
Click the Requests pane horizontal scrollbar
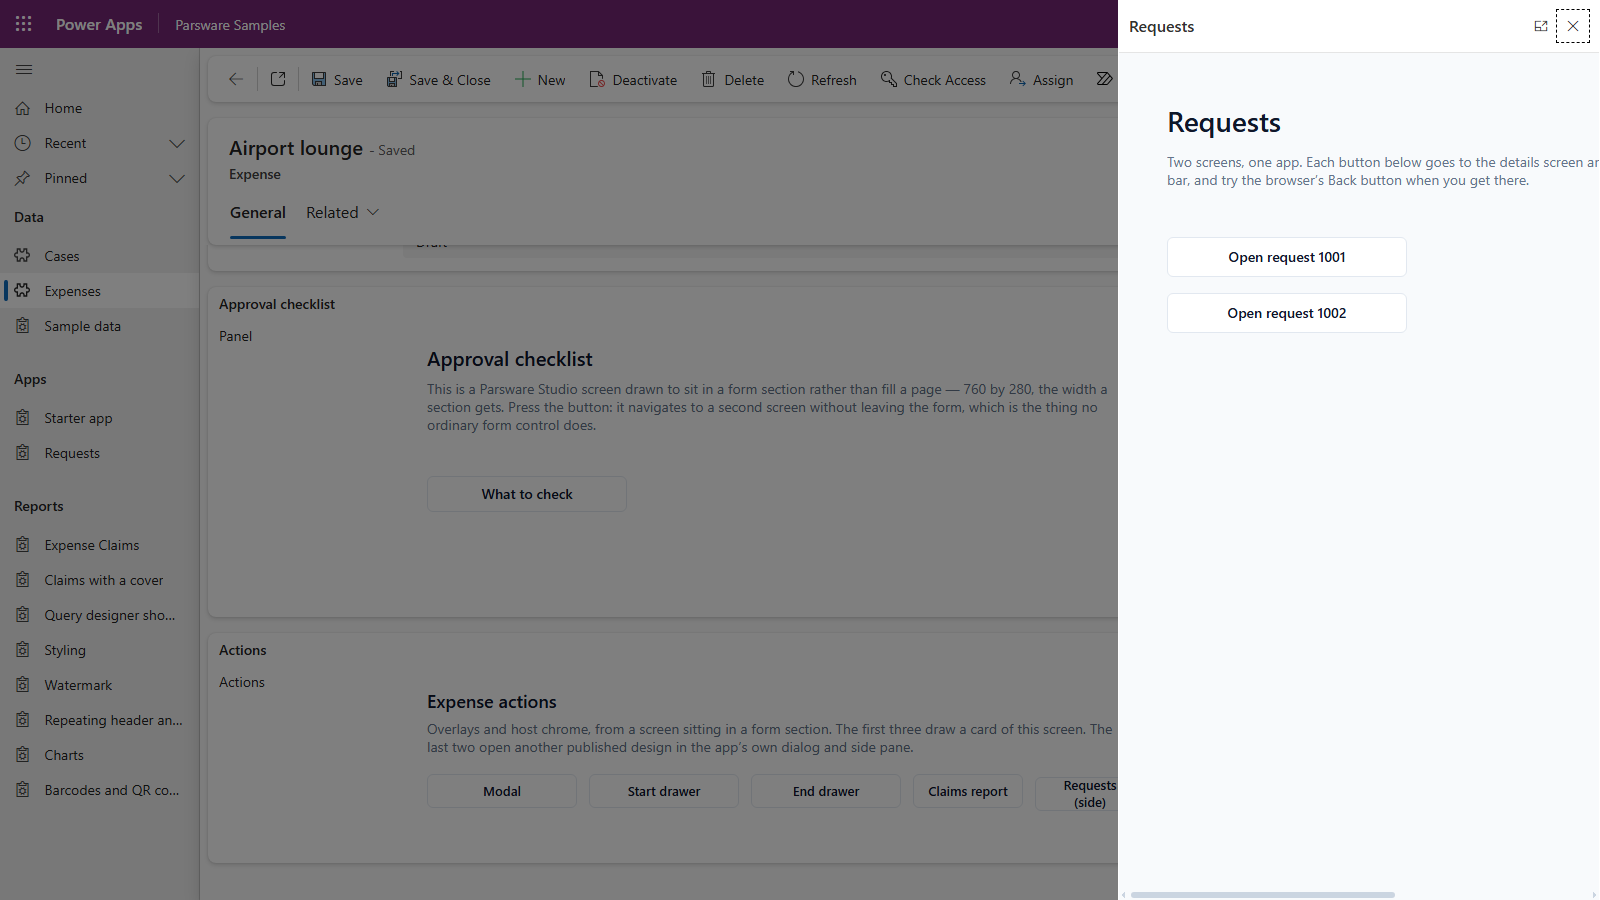[x=1263, y=895]
